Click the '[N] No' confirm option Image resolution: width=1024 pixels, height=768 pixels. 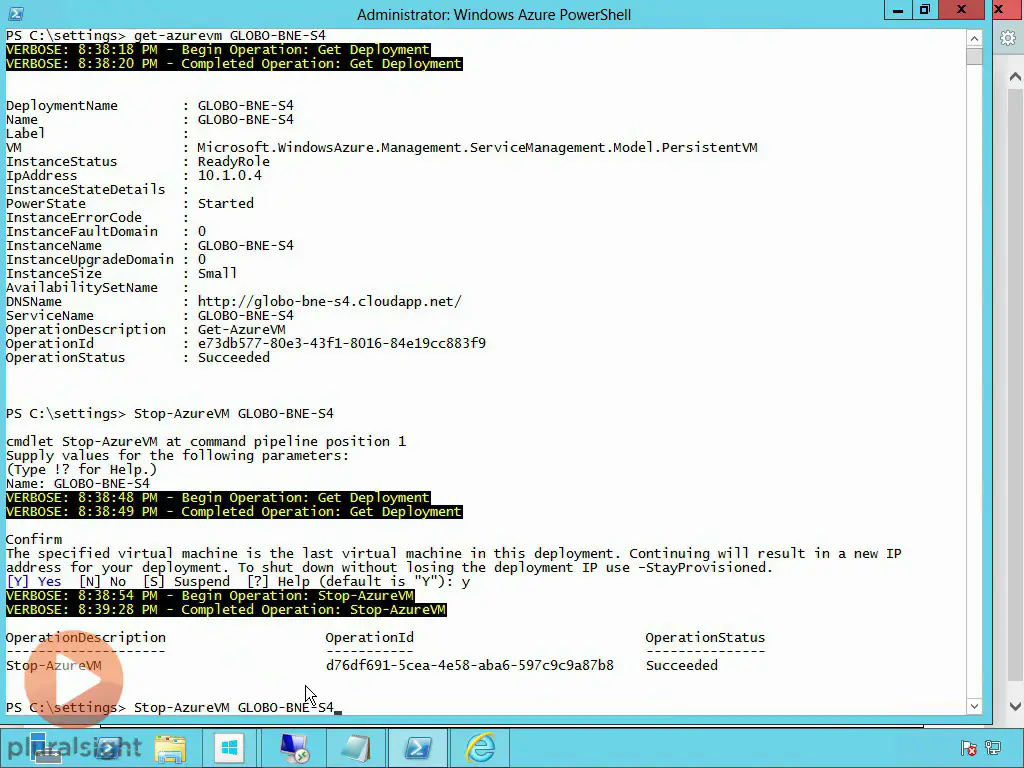tap(102, 581)
